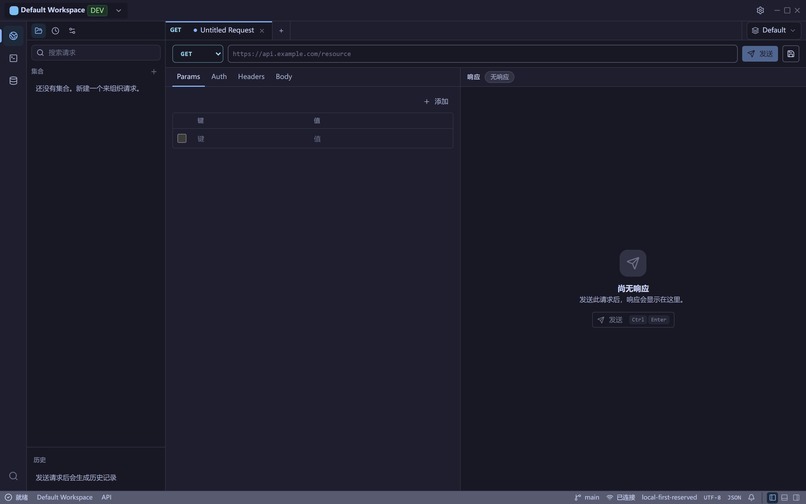Click the 历史 history section header
Viewport: 806px width, 504px height.
(x=40, y=460)
